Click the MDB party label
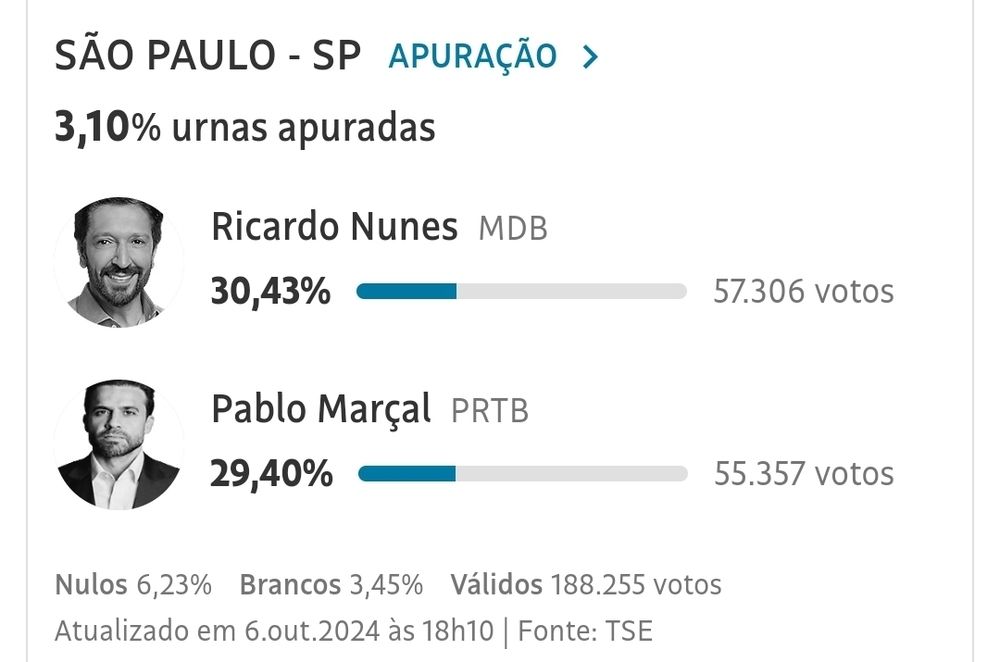Image resolution: width=1000 pixels, height=662 pixels. click(x=513, y=228)
